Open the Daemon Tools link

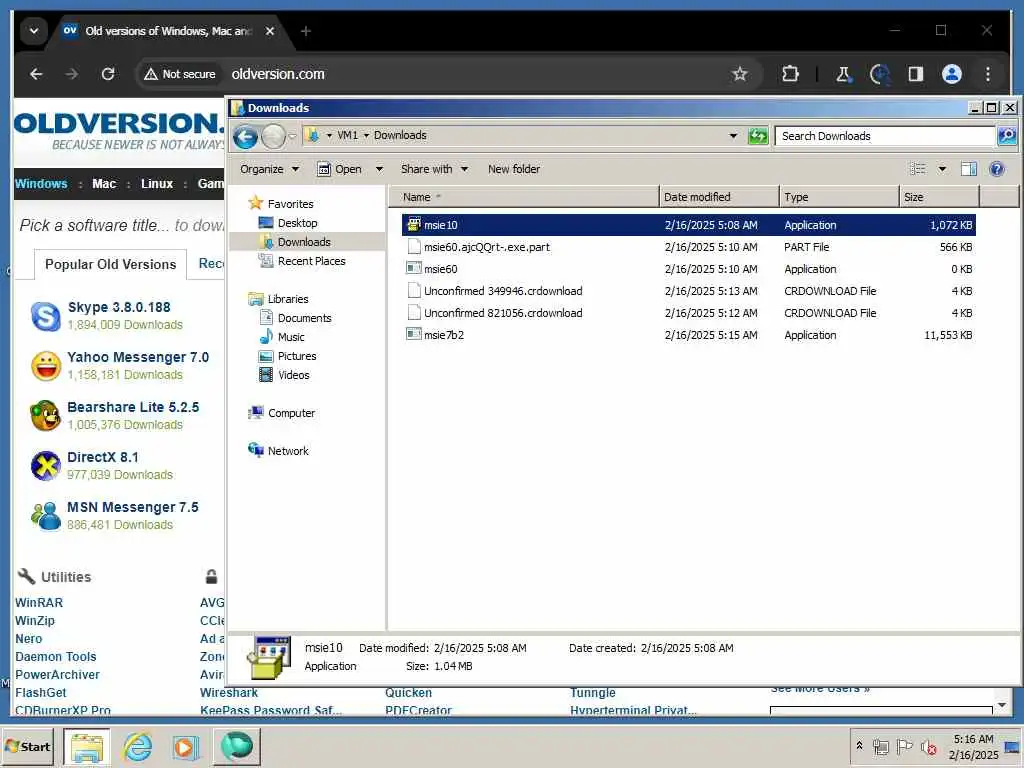click(x=56, y=656)
